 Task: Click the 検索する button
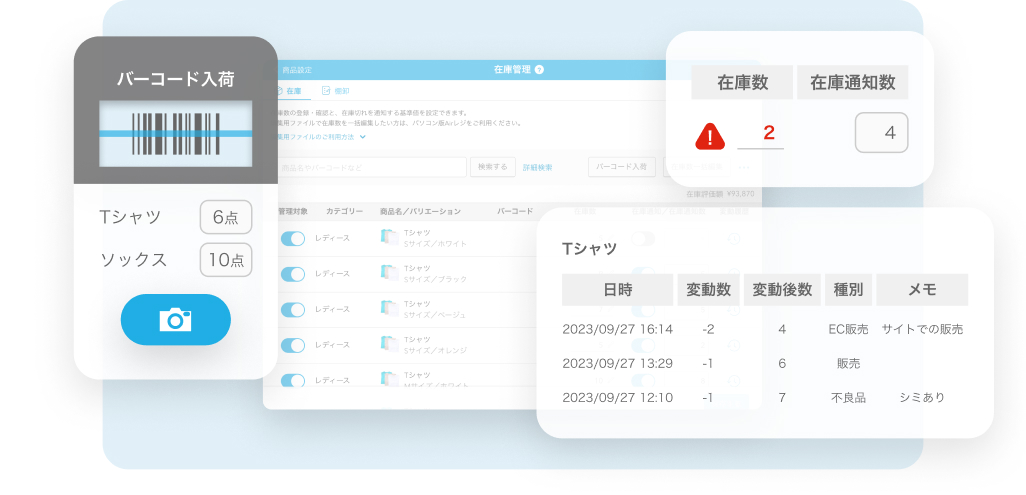click(492, 167)
